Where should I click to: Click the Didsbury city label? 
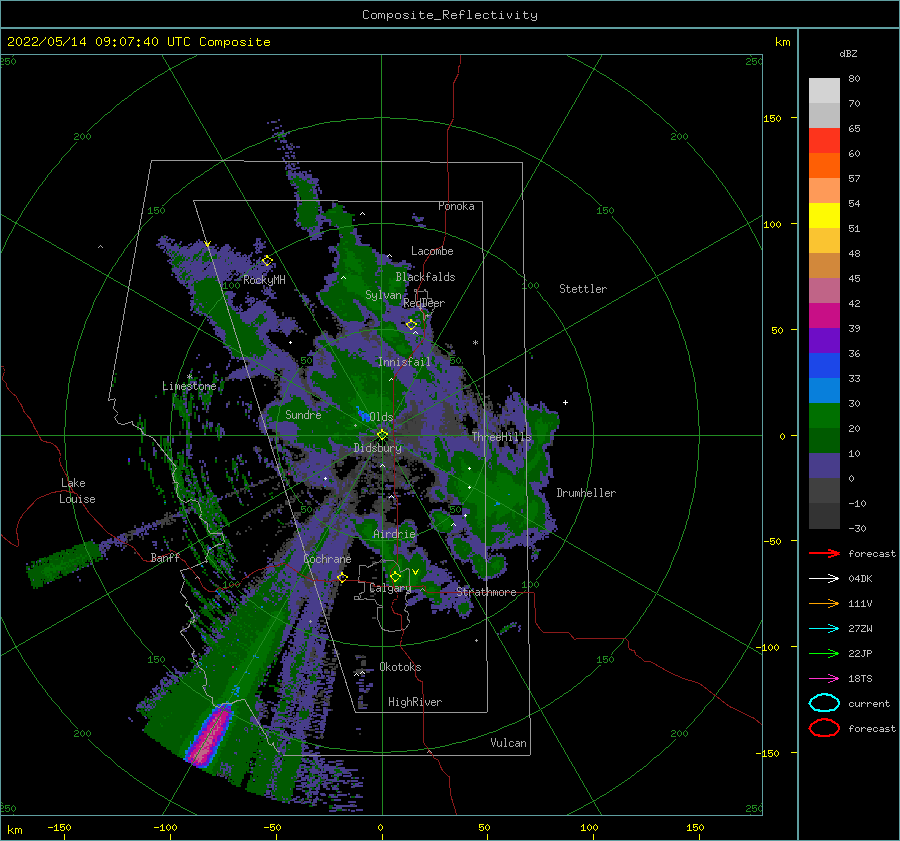378,448
